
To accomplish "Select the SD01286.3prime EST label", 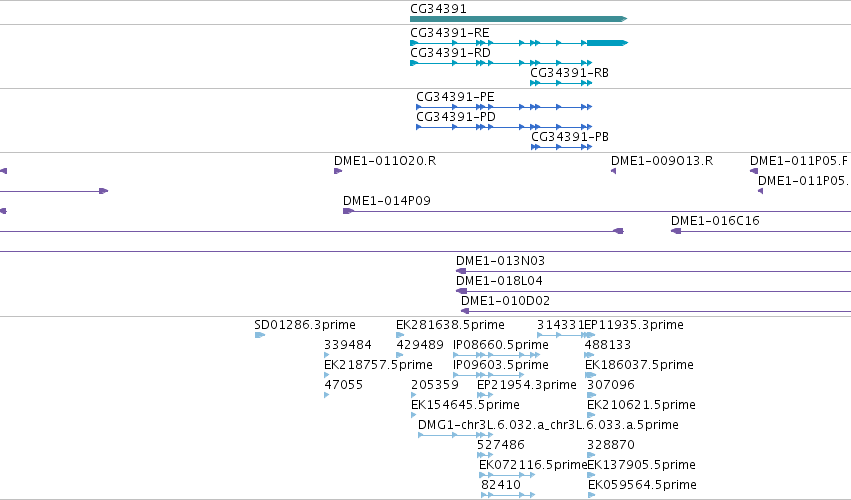I will [305, 325].
